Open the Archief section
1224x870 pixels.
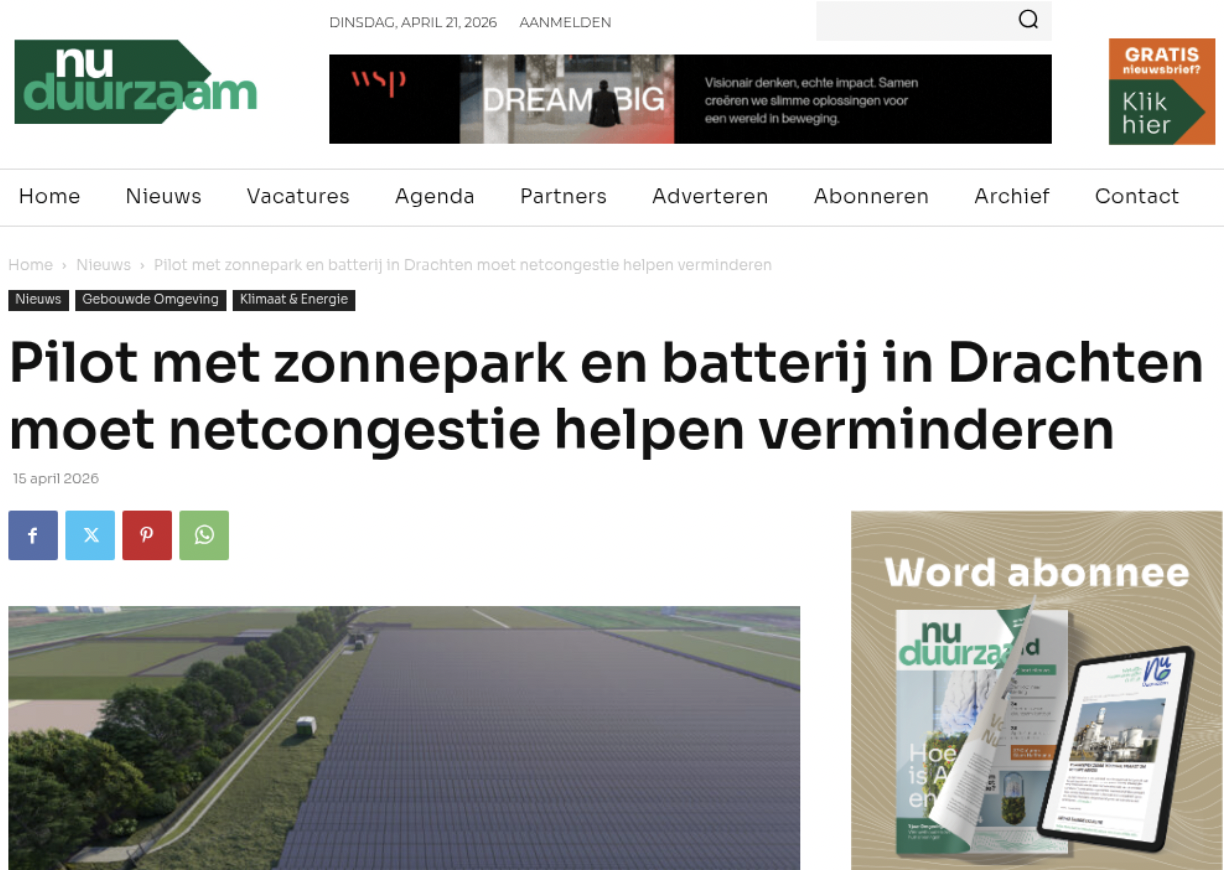click(1011, 196)
